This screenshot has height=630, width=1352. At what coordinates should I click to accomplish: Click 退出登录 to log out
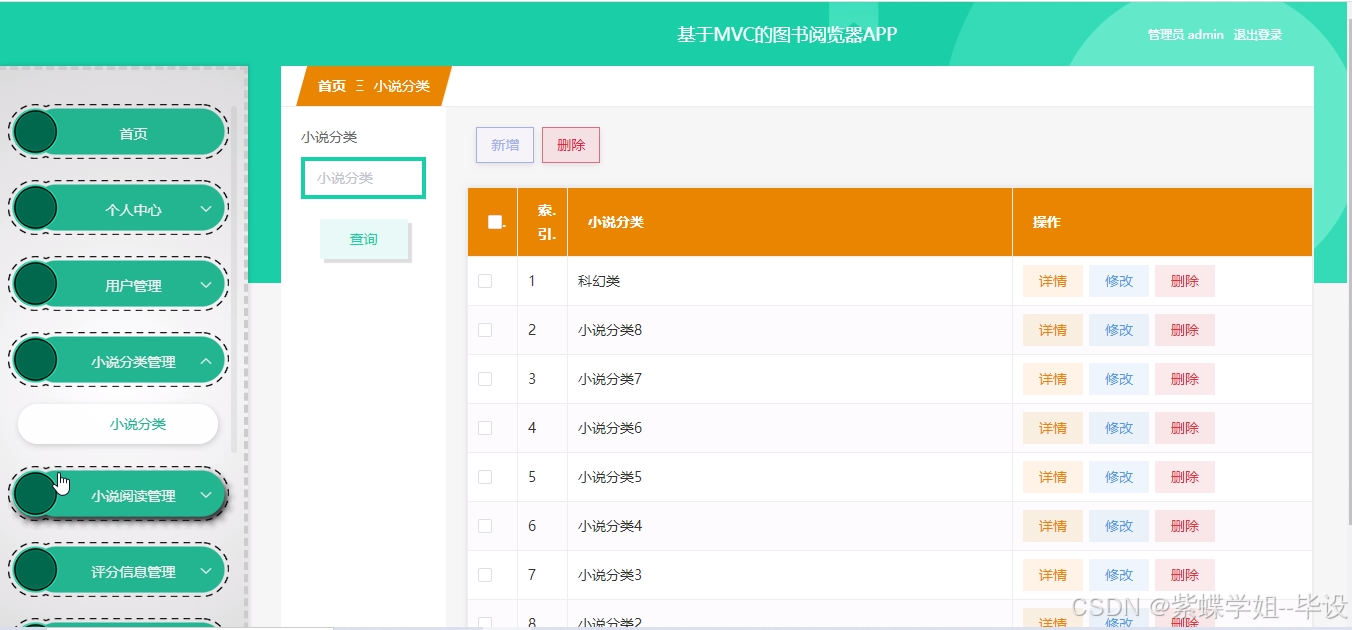tap(1258, 35)
